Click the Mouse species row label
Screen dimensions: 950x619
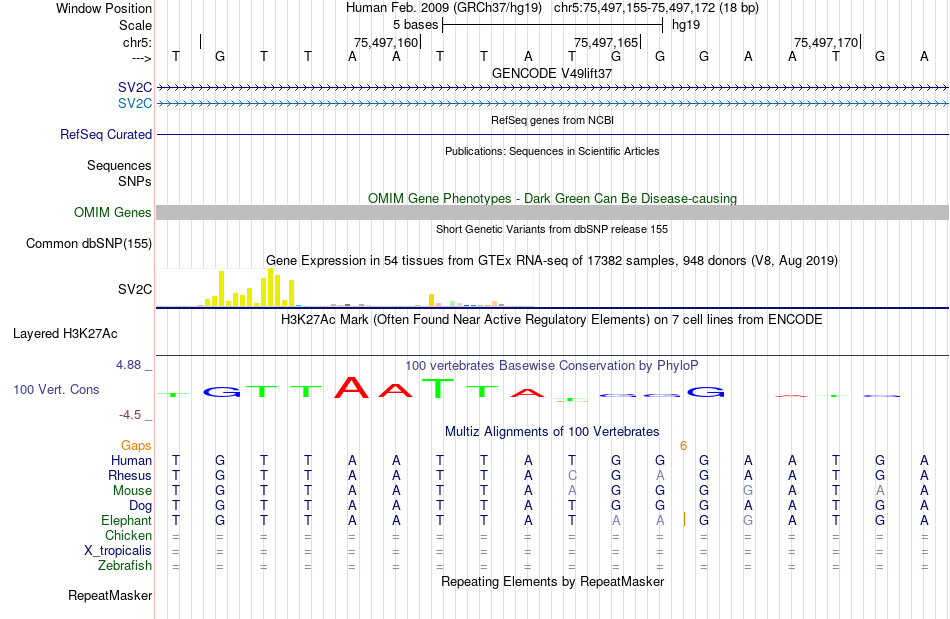click(x=132, y=491)
